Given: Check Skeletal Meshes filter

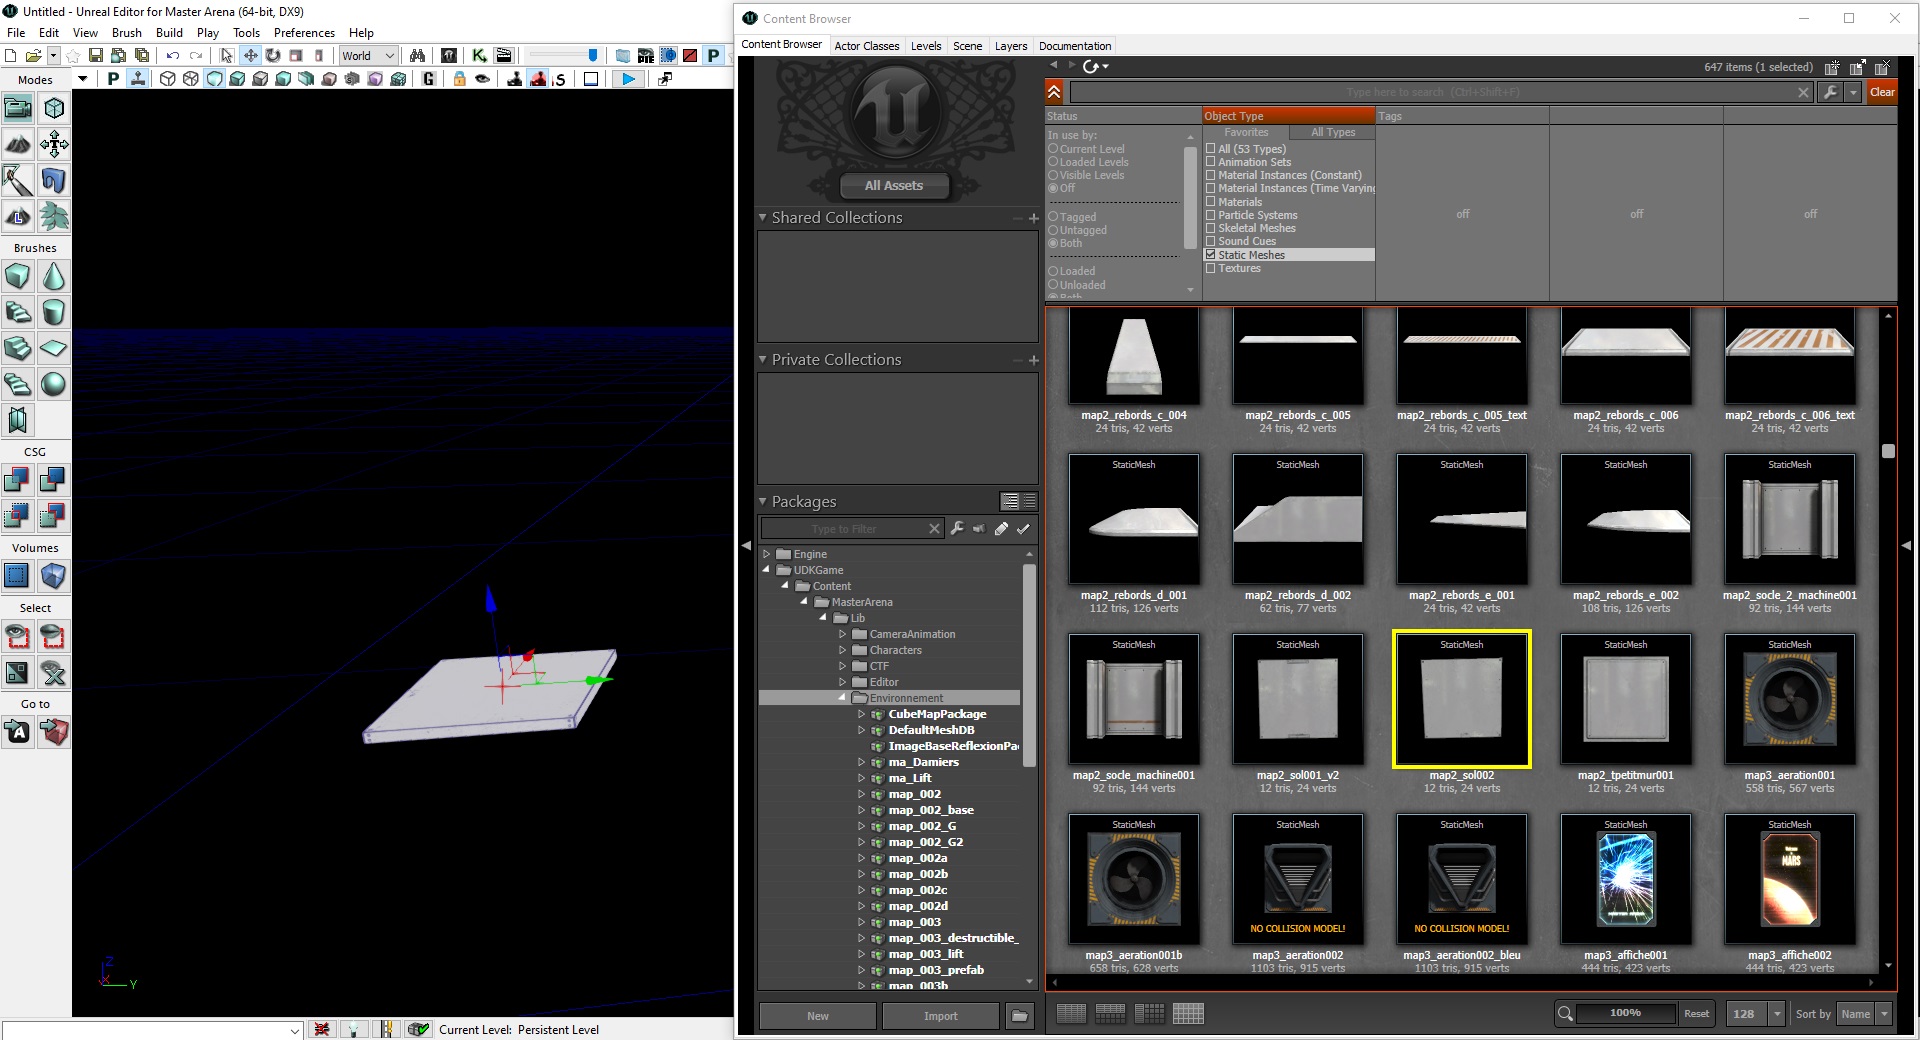Looking at the screenshot, I should click(1211, 228).
